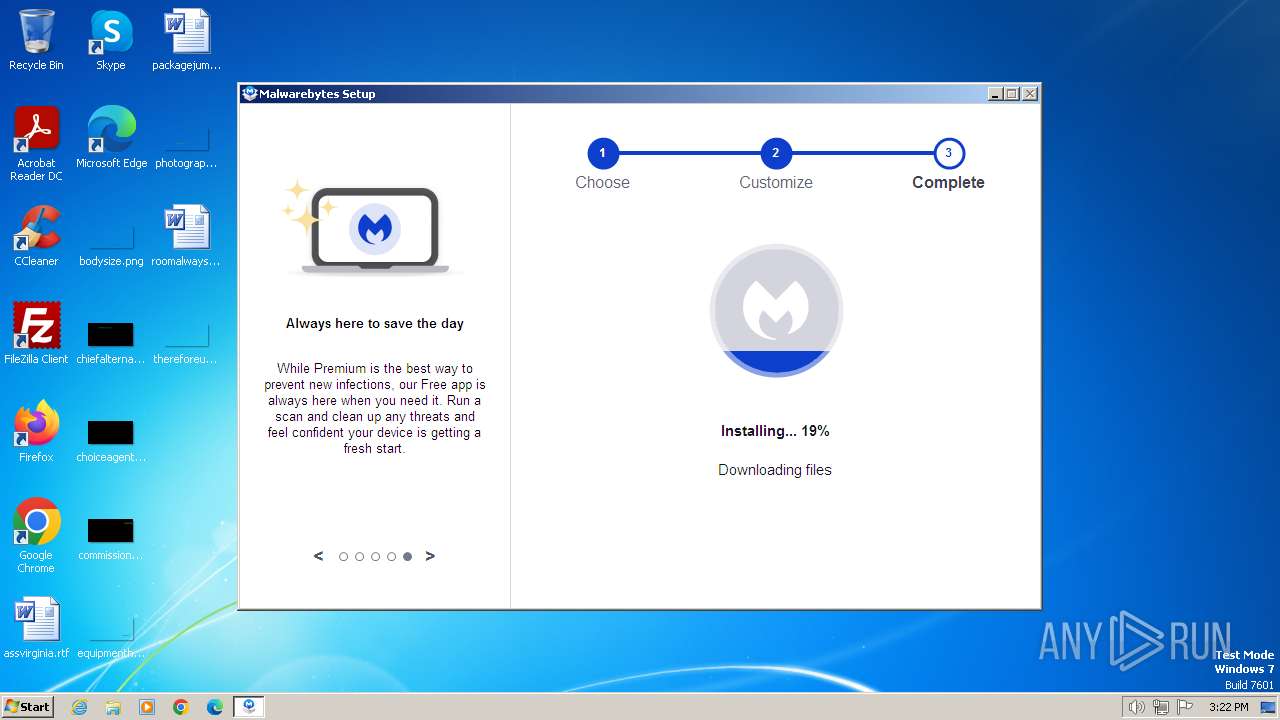This screenshot has height=720, width=1280.
Task: Close the Malwarebytes Setup window
Action: (x=1030, y=94)
